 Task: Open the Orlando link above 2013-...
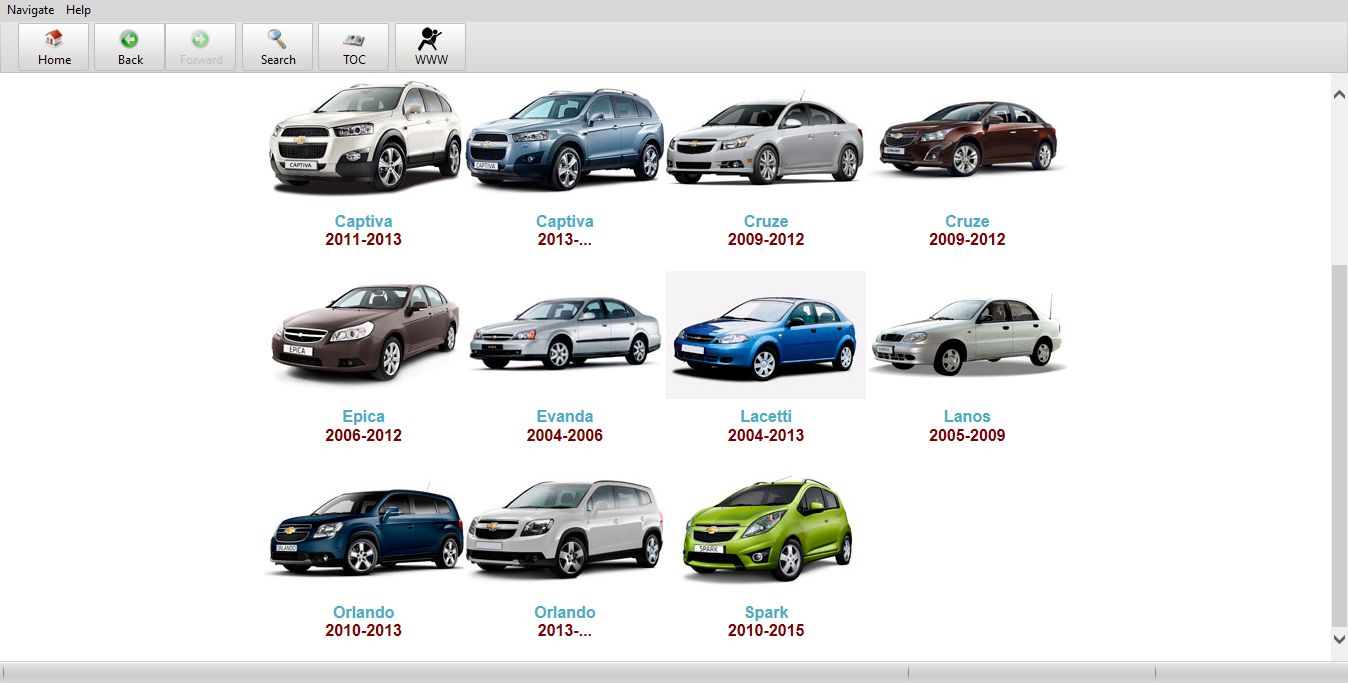pos(565,612)
